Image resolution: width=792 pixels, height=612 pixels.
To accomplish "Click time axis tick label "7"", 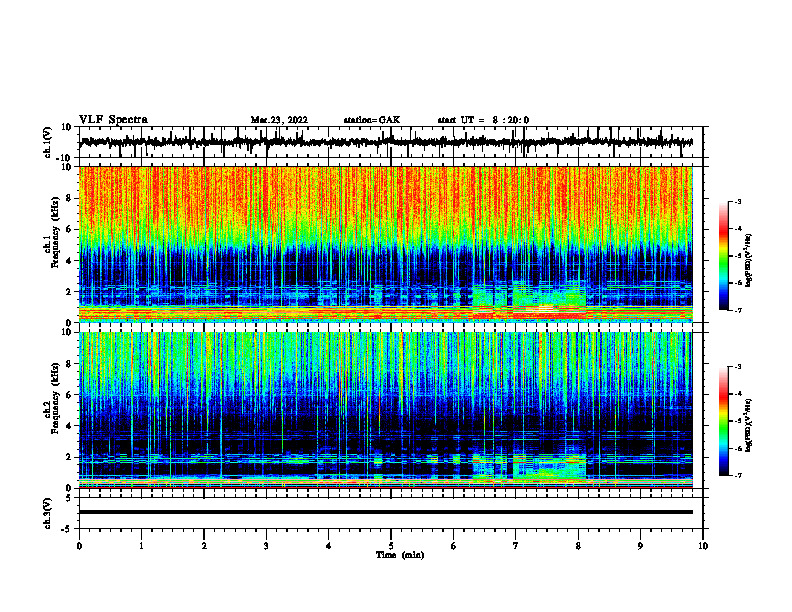I will tap(516, 546).
